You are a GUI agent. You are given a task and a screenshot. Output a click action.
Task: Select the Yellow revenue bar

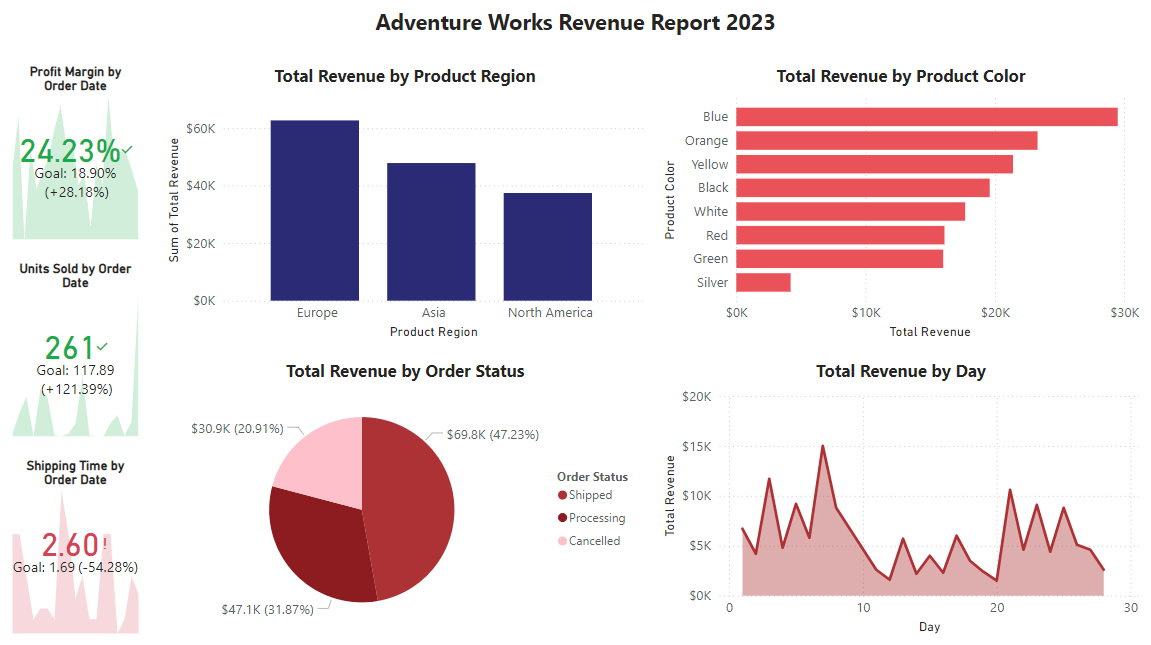[874, 164]
